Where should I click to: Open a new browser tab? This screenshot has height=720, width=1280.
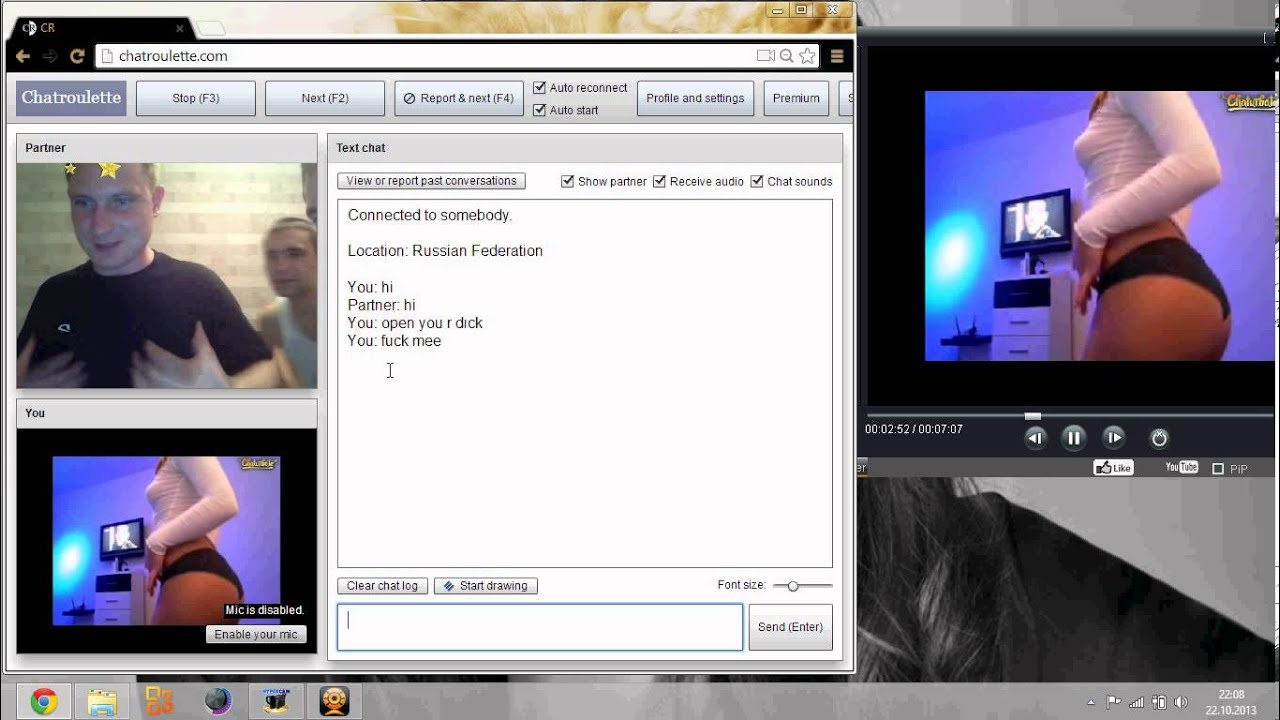[210, 28]
